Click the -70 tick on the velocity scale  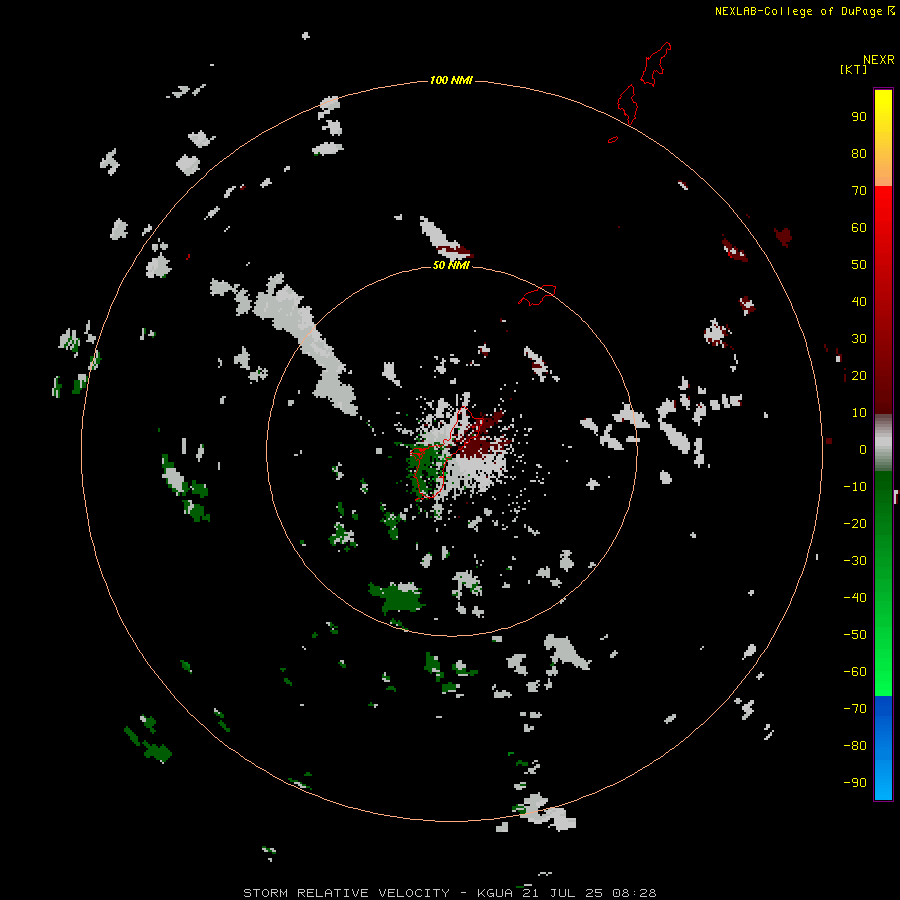tap(855, 709)
